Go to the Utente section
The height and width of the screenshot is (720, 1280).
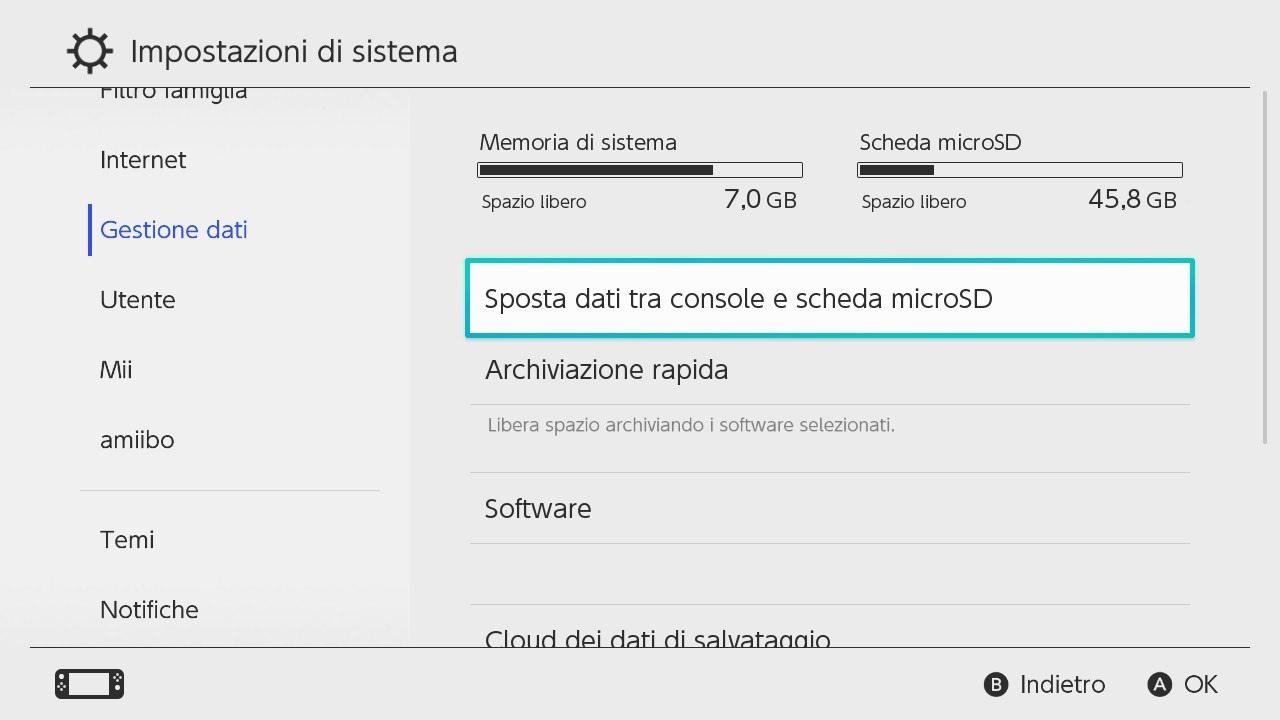[138, 300]
